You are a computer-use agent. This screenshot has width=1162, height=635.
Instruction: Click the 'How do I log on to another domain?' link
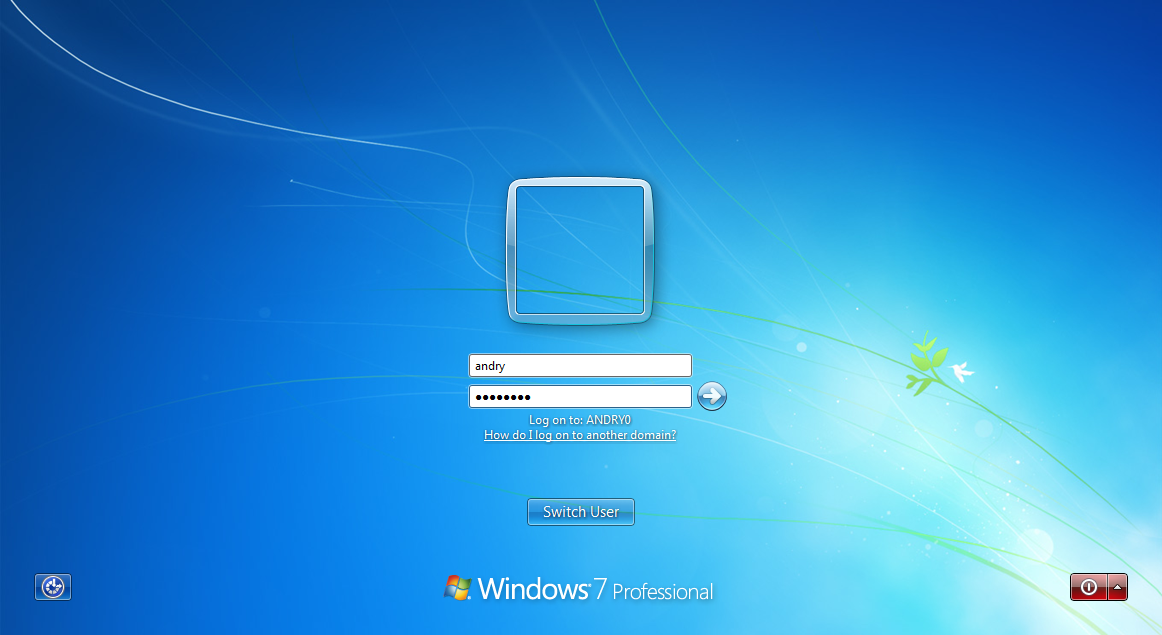point(580,435)
